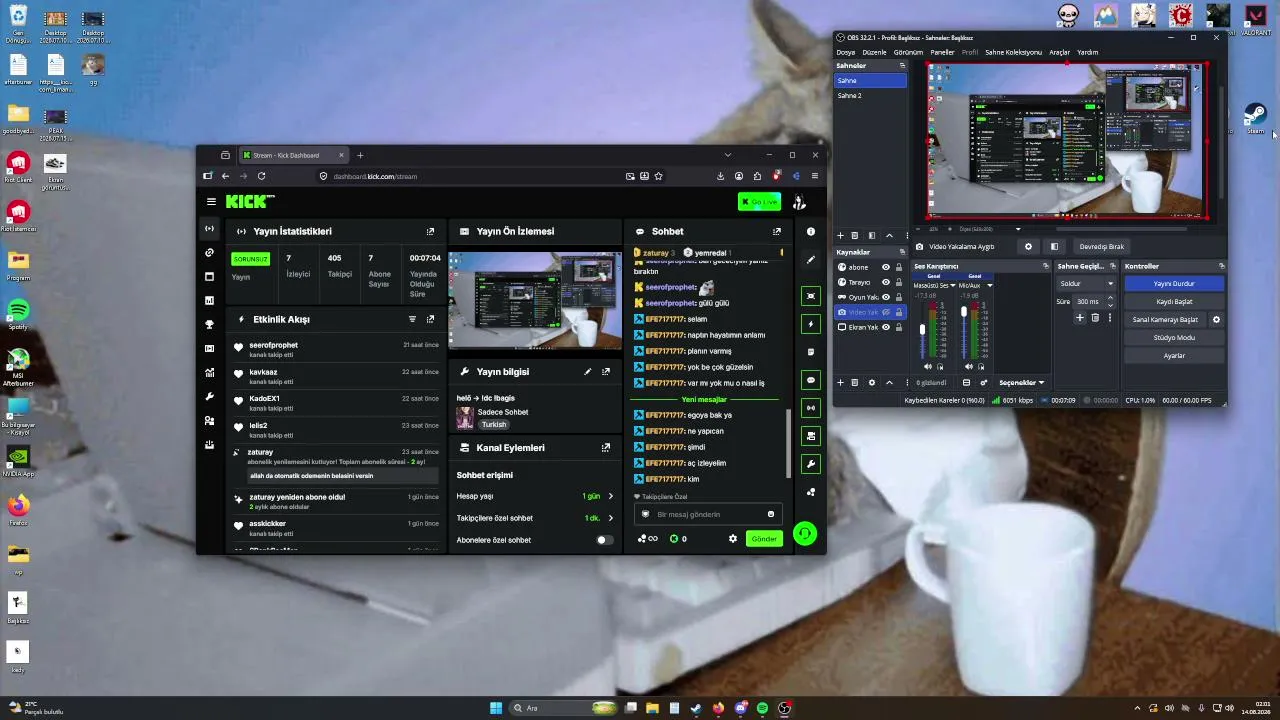Edit Yayın bilgisi with the pencil icon
The height and width of the screenshot is (720, 1280).
click(588, 371)
